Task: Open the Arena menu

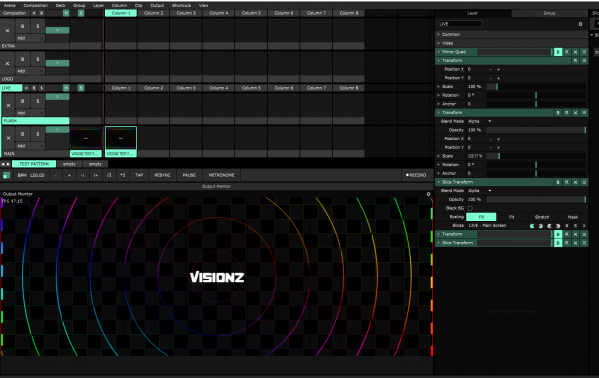Action: click(x=10, y=5)
